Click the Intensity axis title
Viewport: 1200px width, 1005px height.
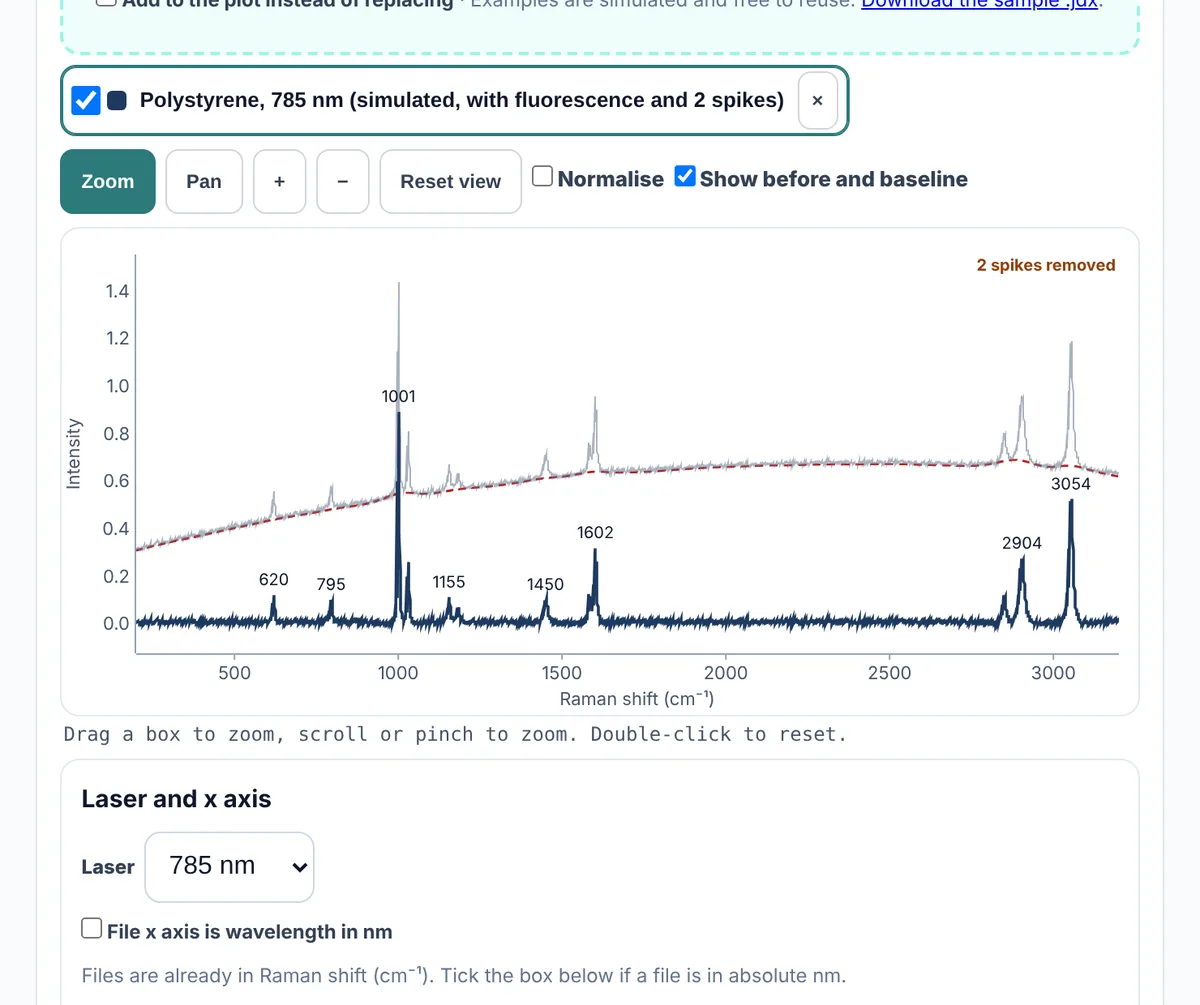(x=73, y=453)
